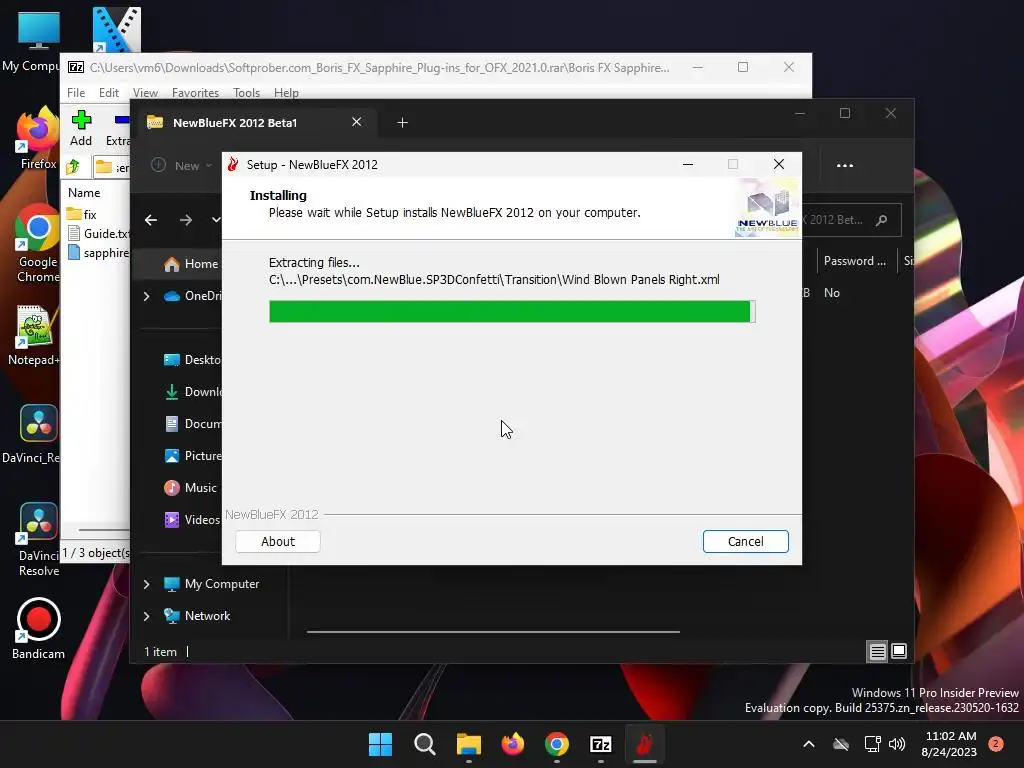Open Videos in Explorer sidebar
1024x768 pixels.
tap(192, 520)
